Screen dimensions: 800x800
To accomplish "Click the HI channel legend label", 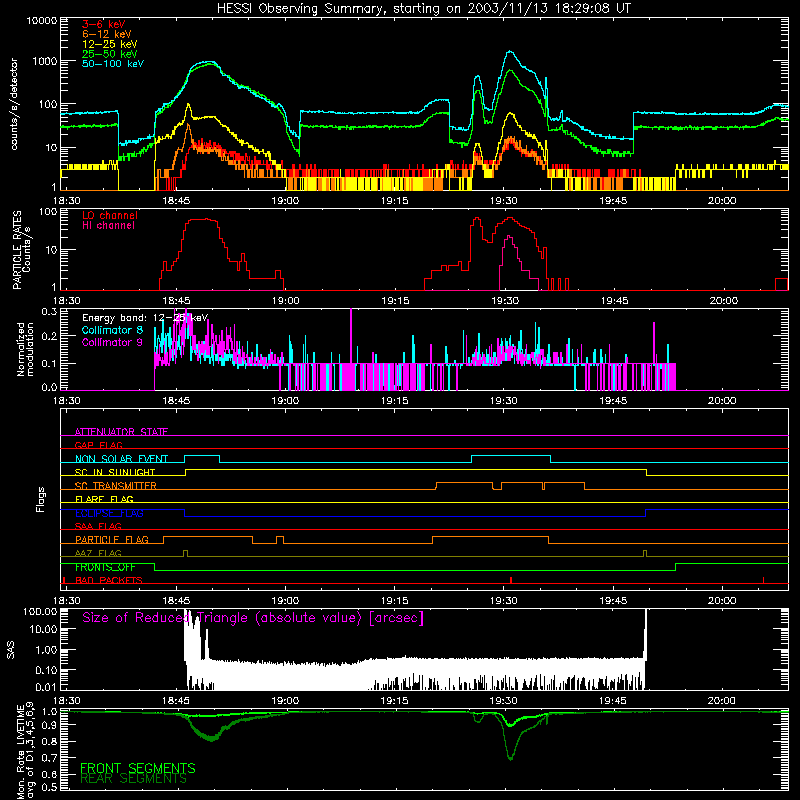I will tap(108, 225).
